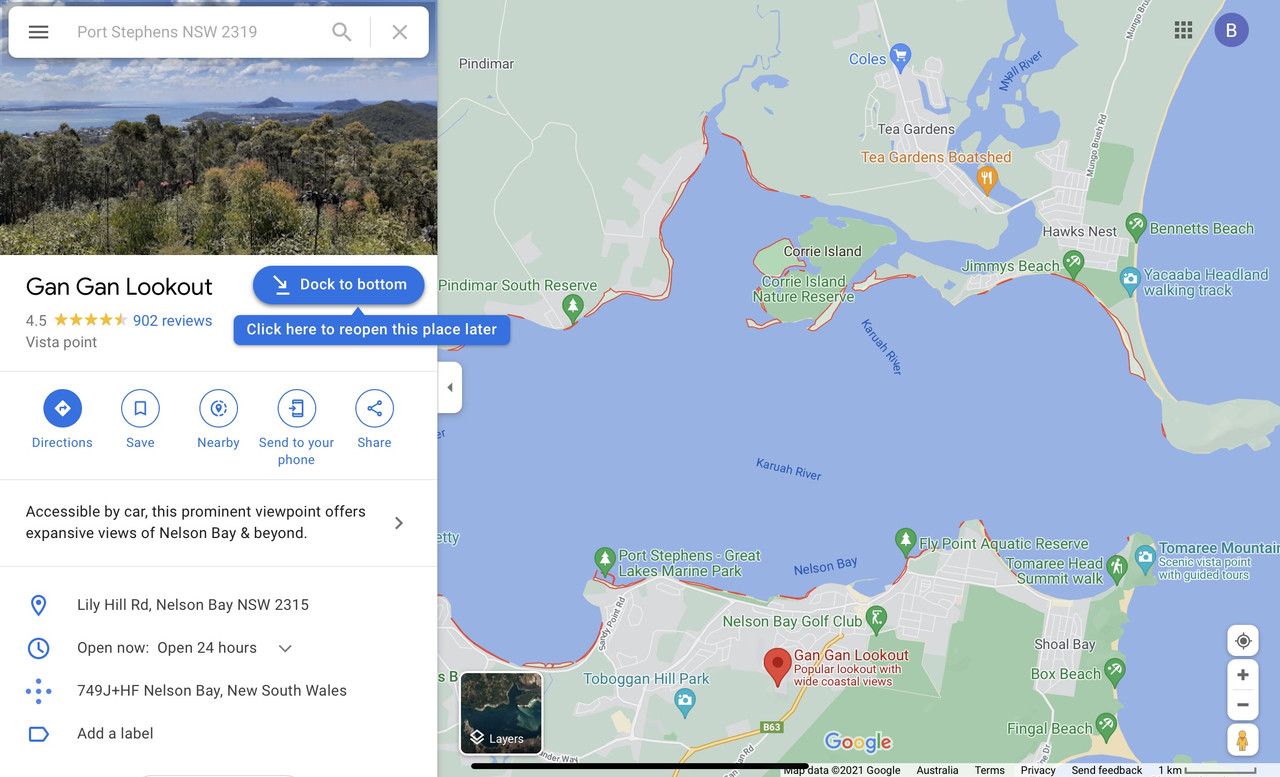Clear the search with the X icon
The image size is (1280, 777).
click(x=400, y=32)
